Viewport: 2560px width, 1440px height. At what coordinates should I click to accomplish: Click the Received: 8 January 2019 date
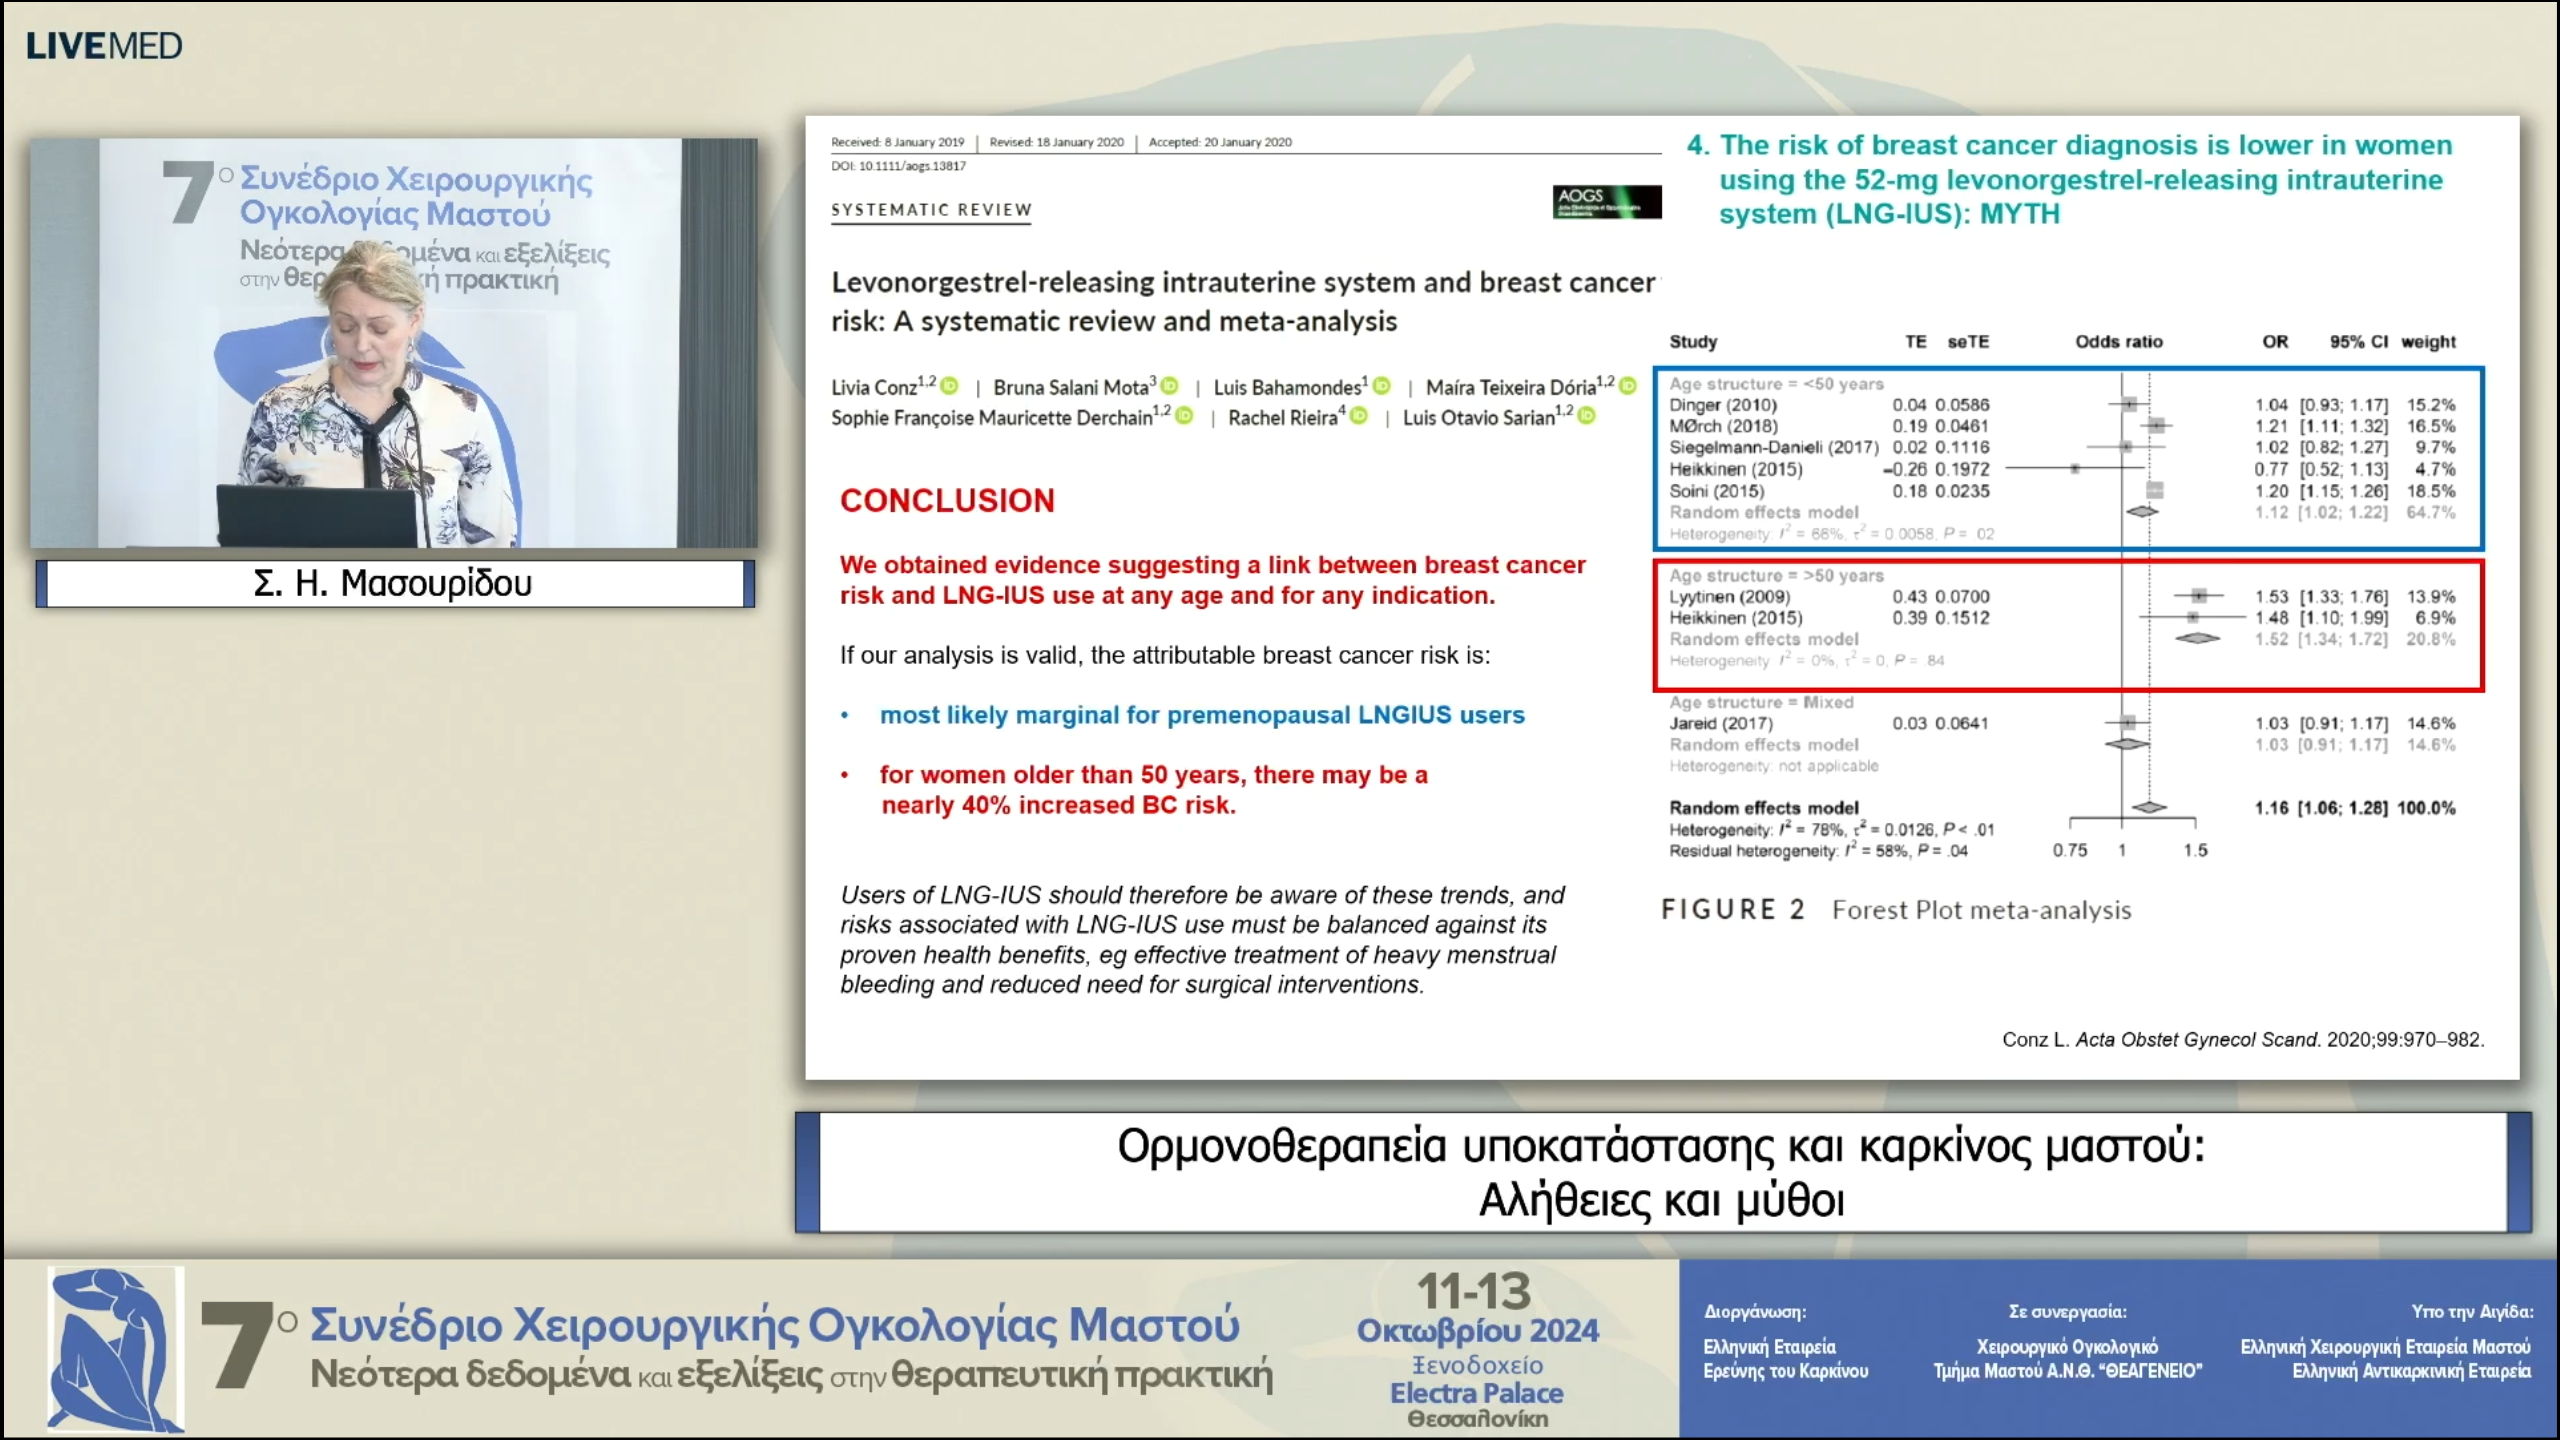click(x=898, y=142)
